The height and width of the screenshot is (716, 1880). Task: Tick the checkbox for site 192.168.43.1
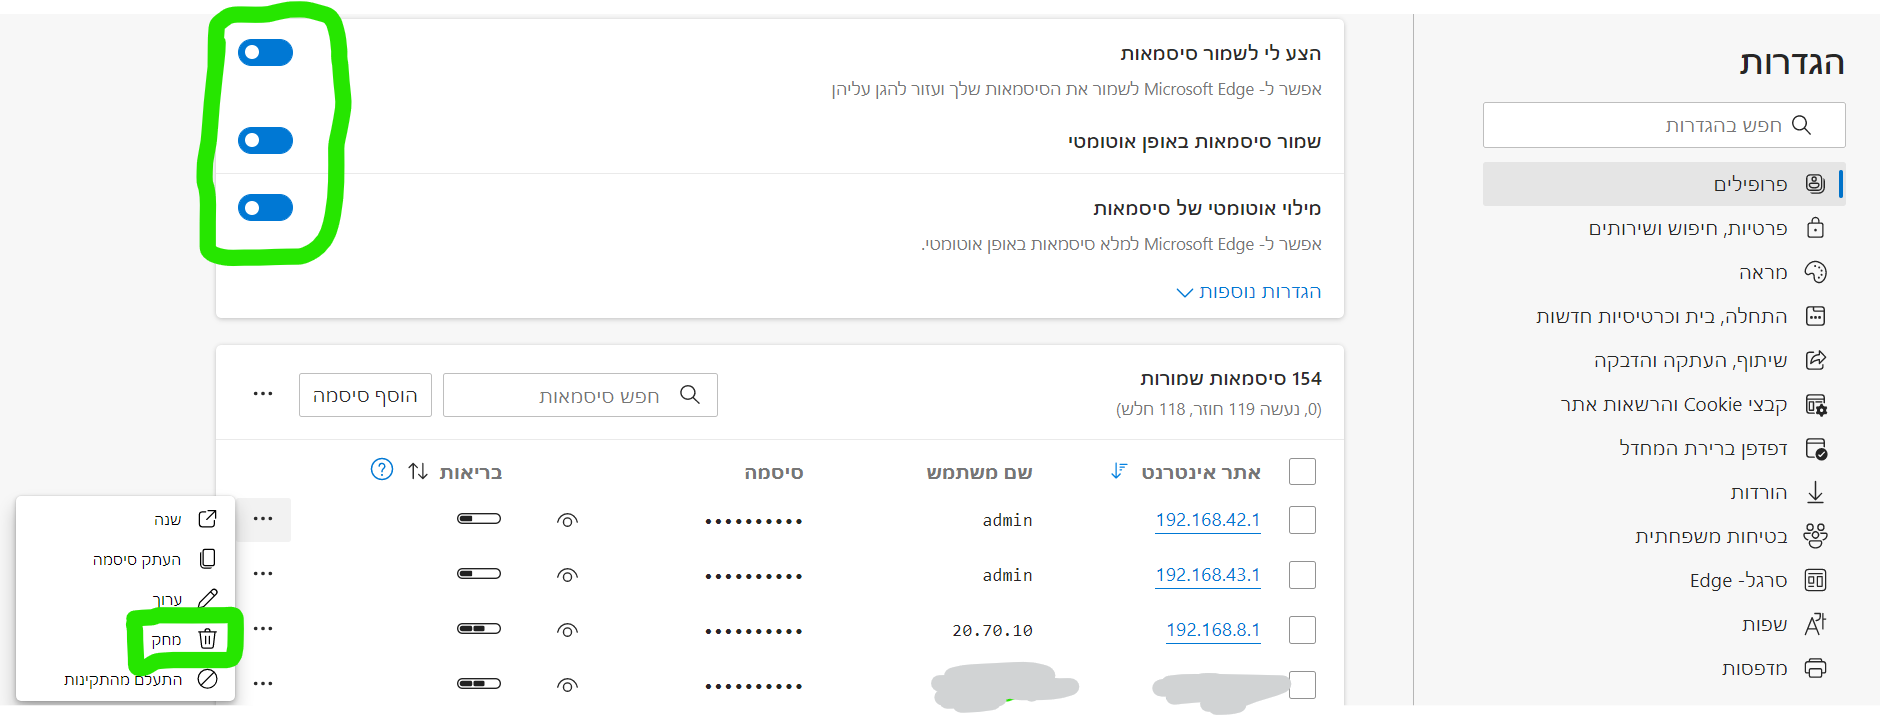click(1302, 575)
